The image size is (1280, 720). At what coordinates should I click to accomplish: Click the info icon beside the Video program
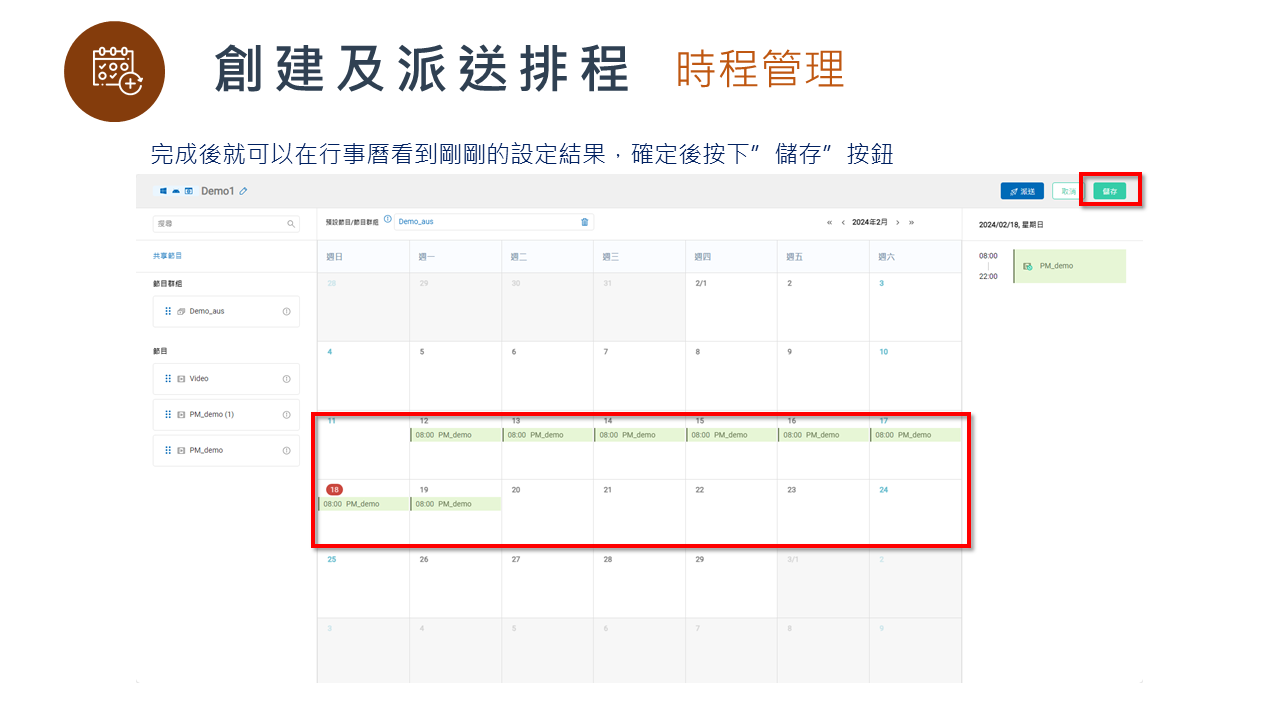(284, 378)
